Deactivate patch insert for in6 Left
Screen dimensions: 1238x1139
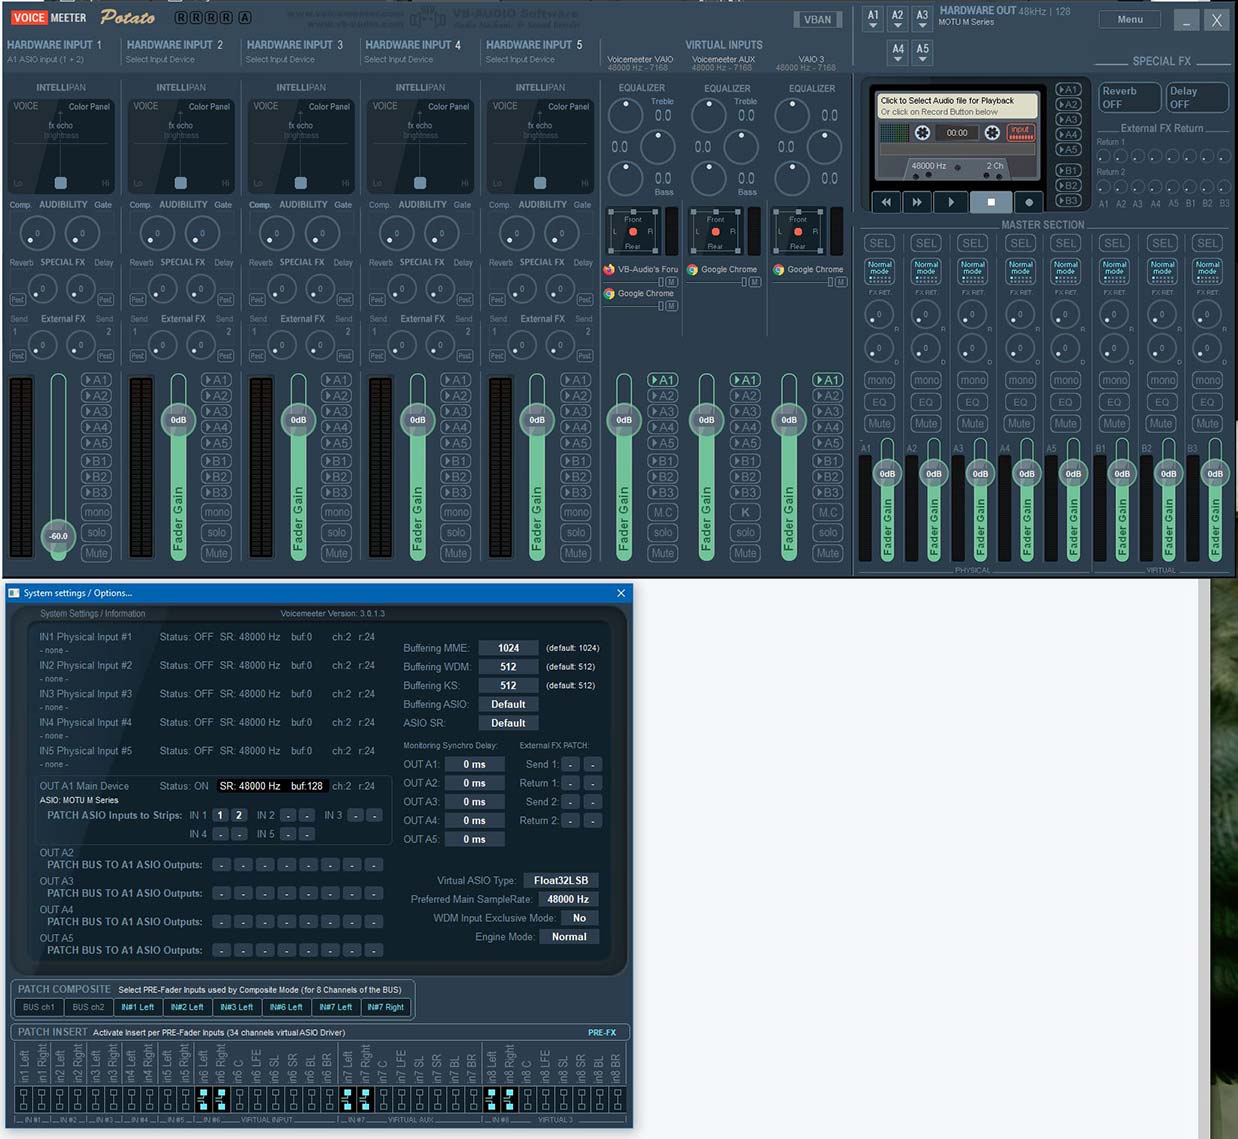pos(204,1099)
